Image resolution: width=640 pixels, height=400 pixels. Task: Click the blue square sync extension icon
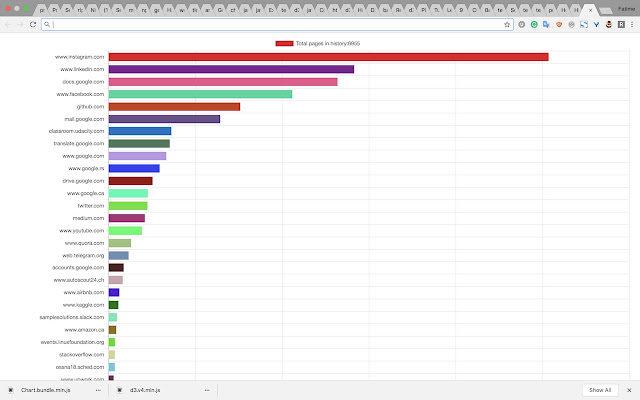click(x=584, y=24)
